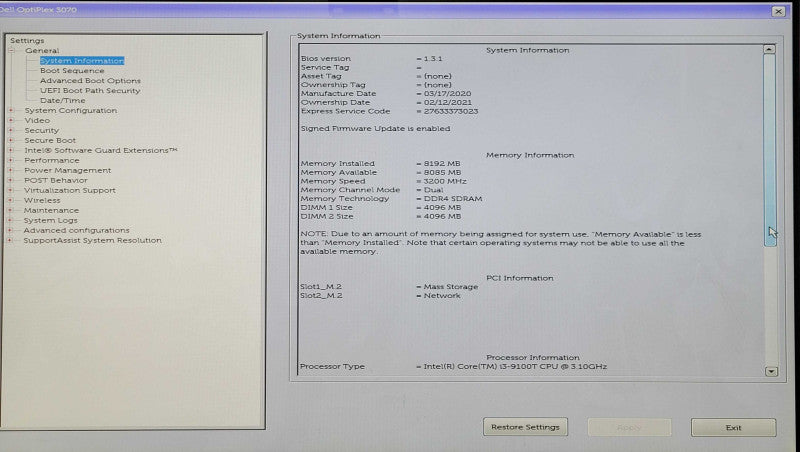Image resolution: width=800 pixels, height=452 pixels.
Task: Click the Manufacture Date value 03/17/2020
Action: (447, 94)
